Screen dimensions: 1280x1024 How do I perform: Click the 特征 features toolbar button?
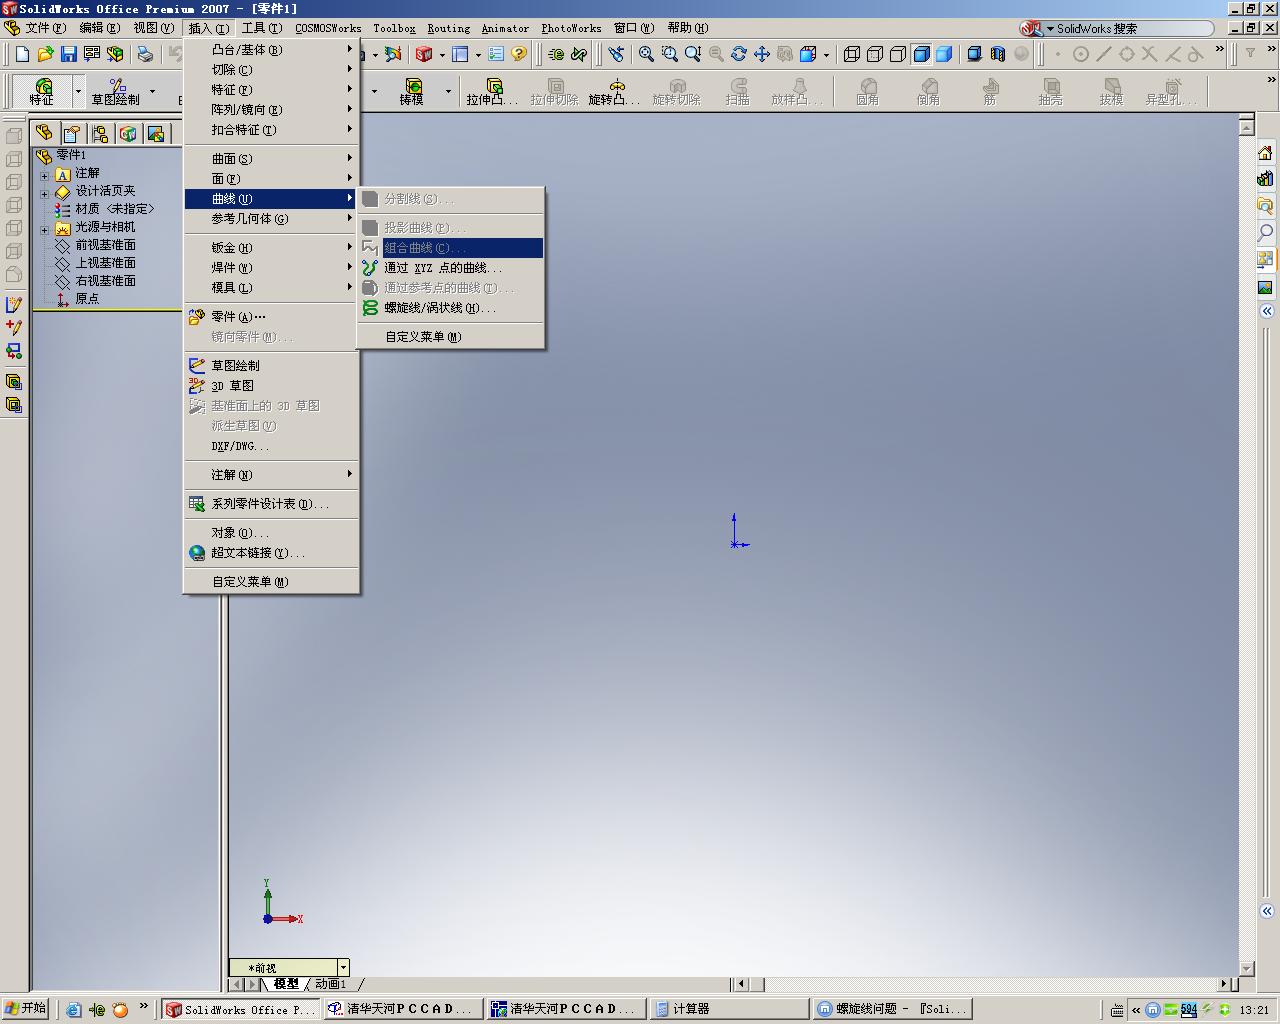[x=42, y=92]
